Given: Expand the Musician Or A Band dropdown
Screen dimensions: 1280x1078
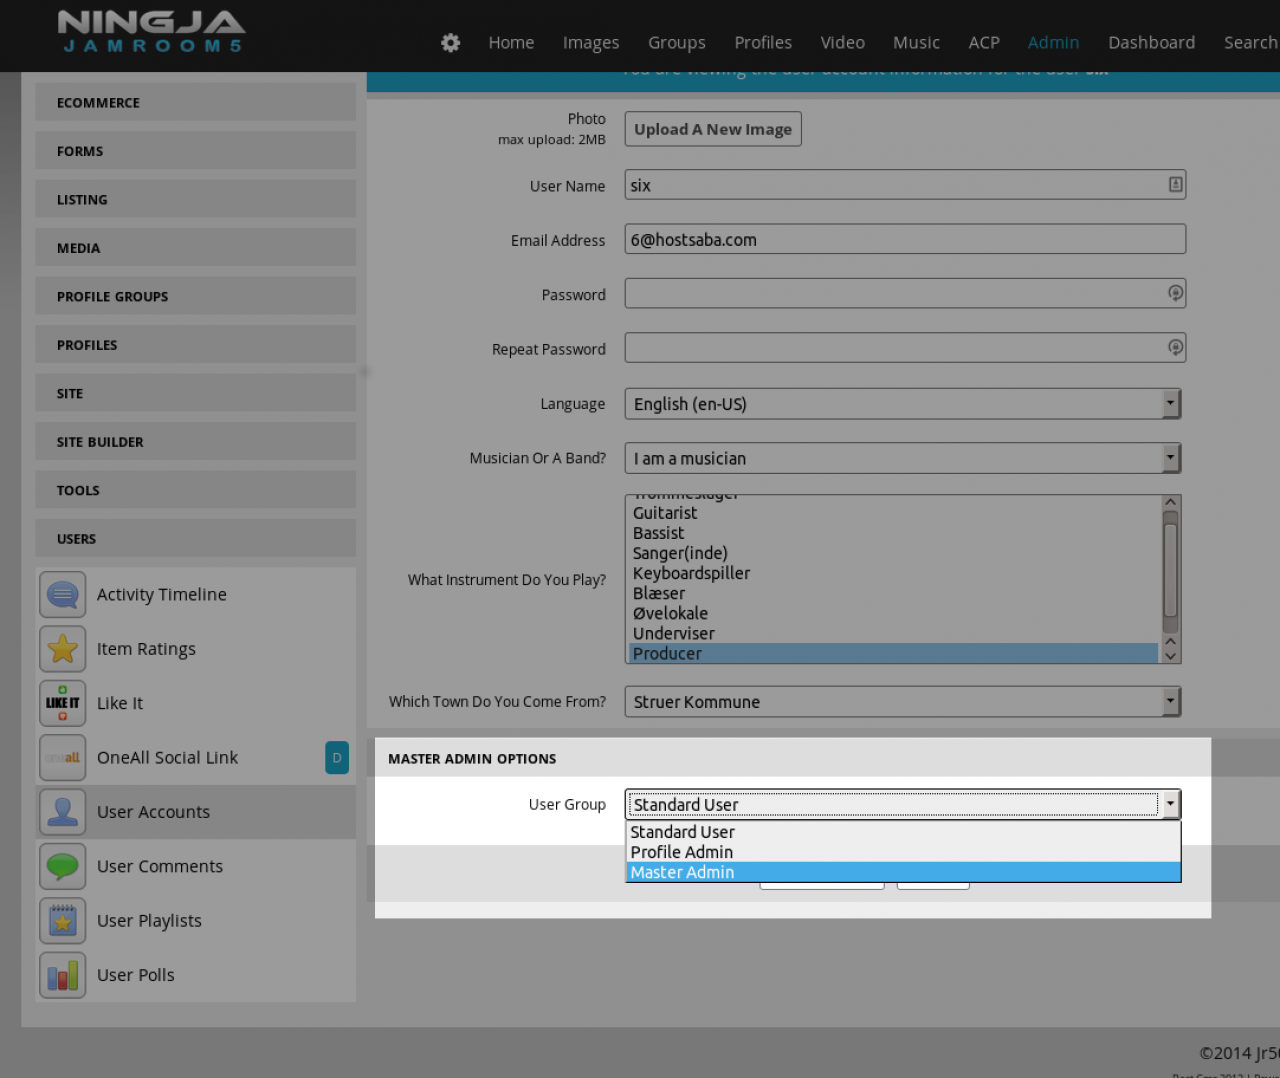Looking at the screenshot, I should [x=902, y=459].
